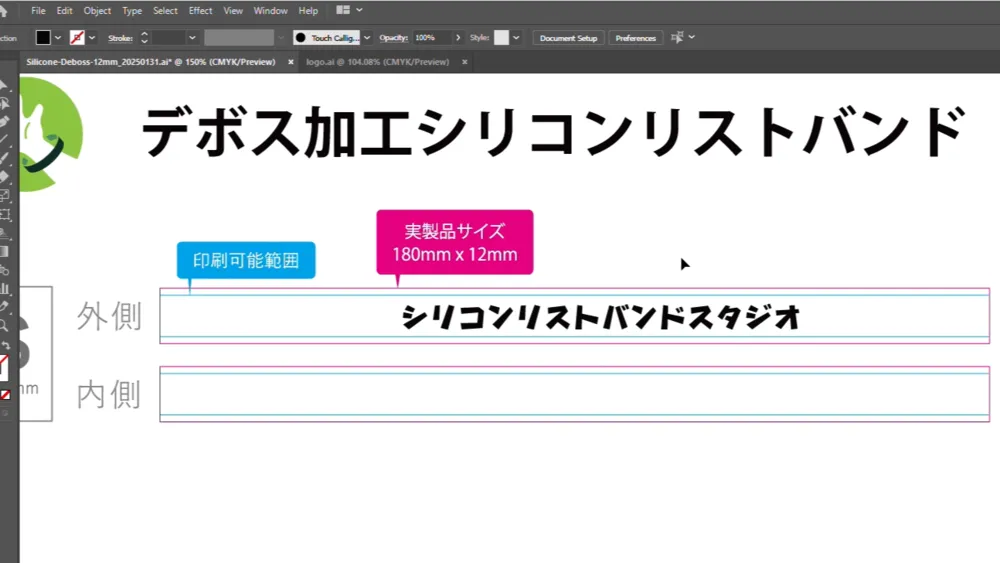Viewport: 1000px width, 563px height.
Task: Open the Effect menu
Action: (x=200, y=11)
